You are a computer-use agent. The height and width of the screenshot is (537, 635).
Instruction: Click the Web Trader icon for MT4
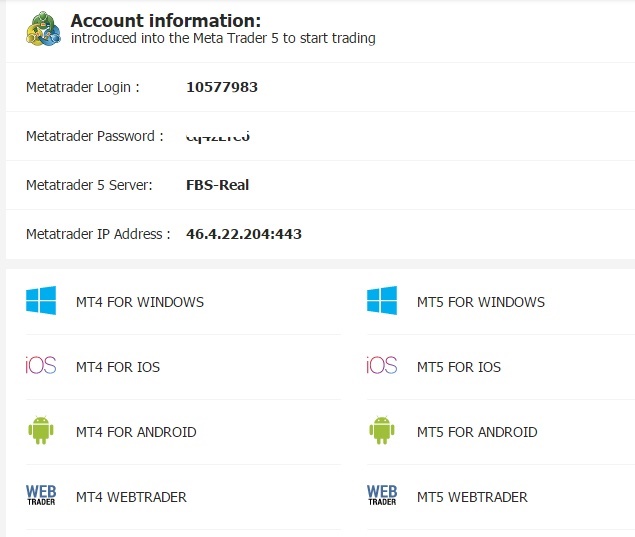click(41, 495)
